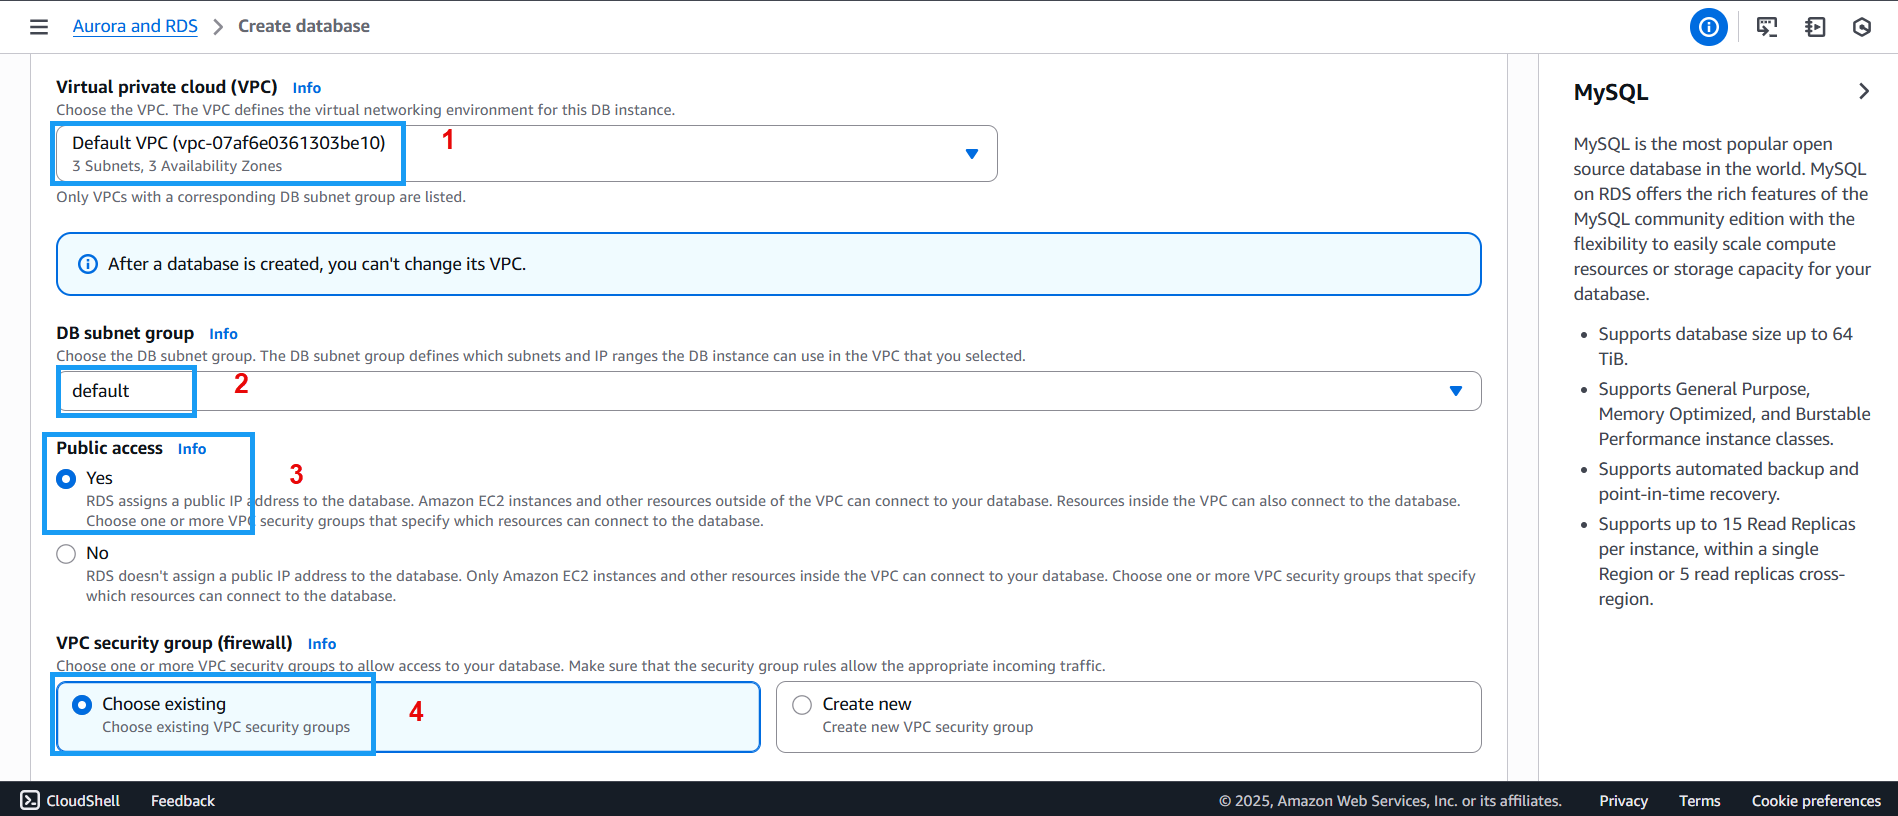Open the DB subnet group dropdown
This screenshot has height=816, width=1898.
[x=769, y=391]
